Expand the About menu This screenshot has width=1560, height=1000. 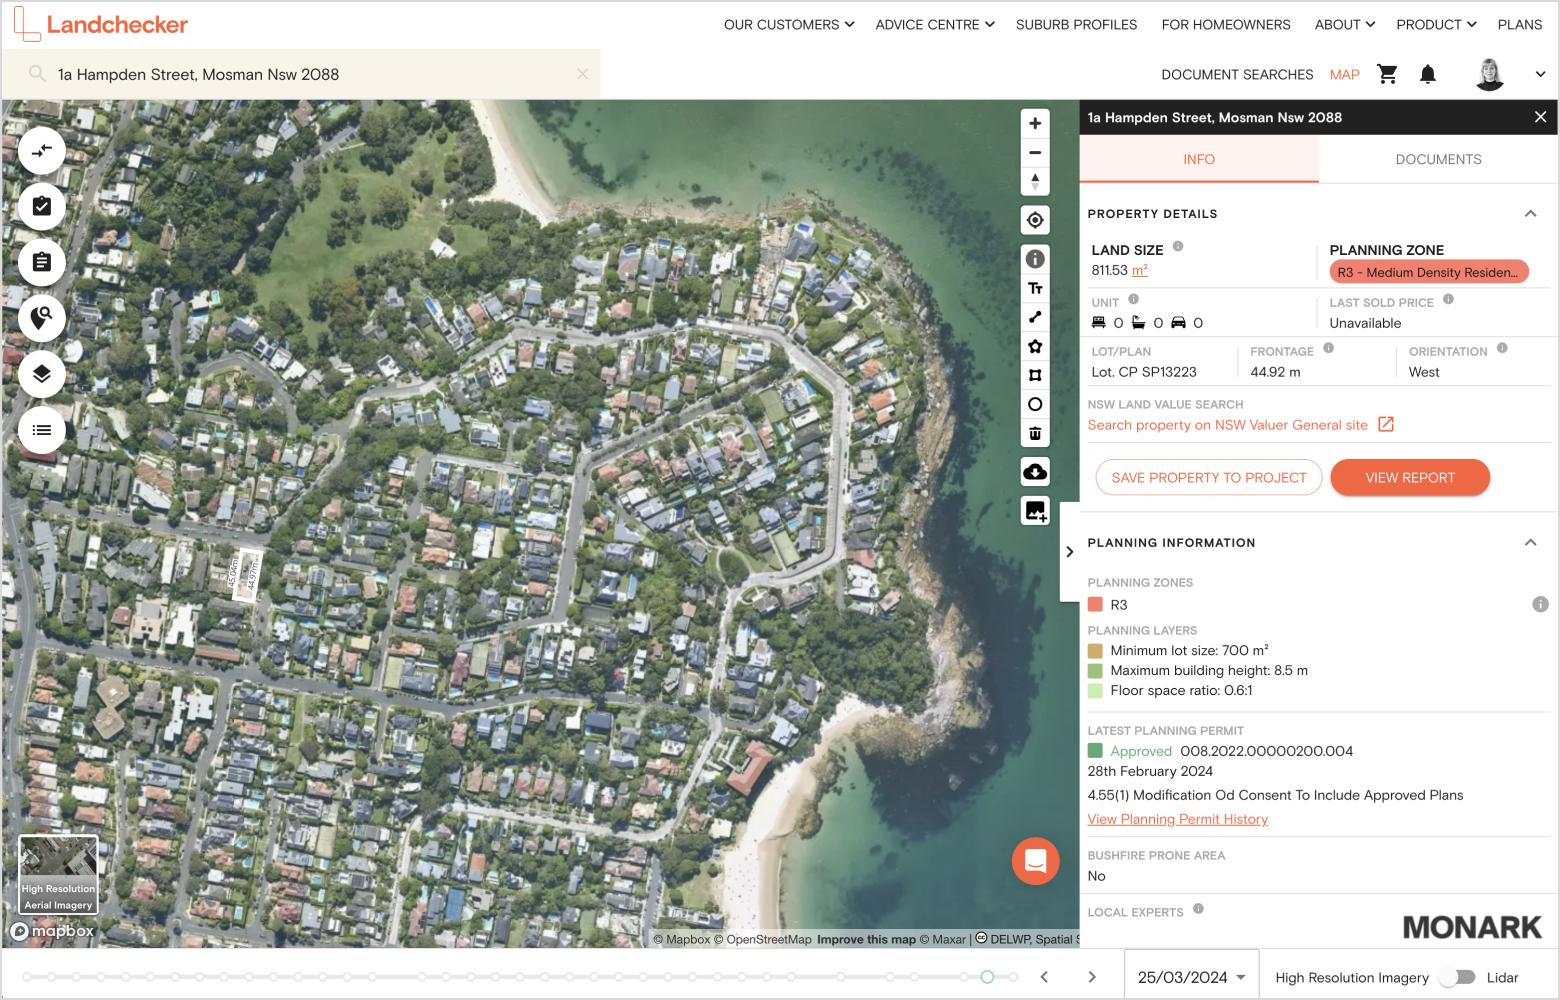(1345, 24)
